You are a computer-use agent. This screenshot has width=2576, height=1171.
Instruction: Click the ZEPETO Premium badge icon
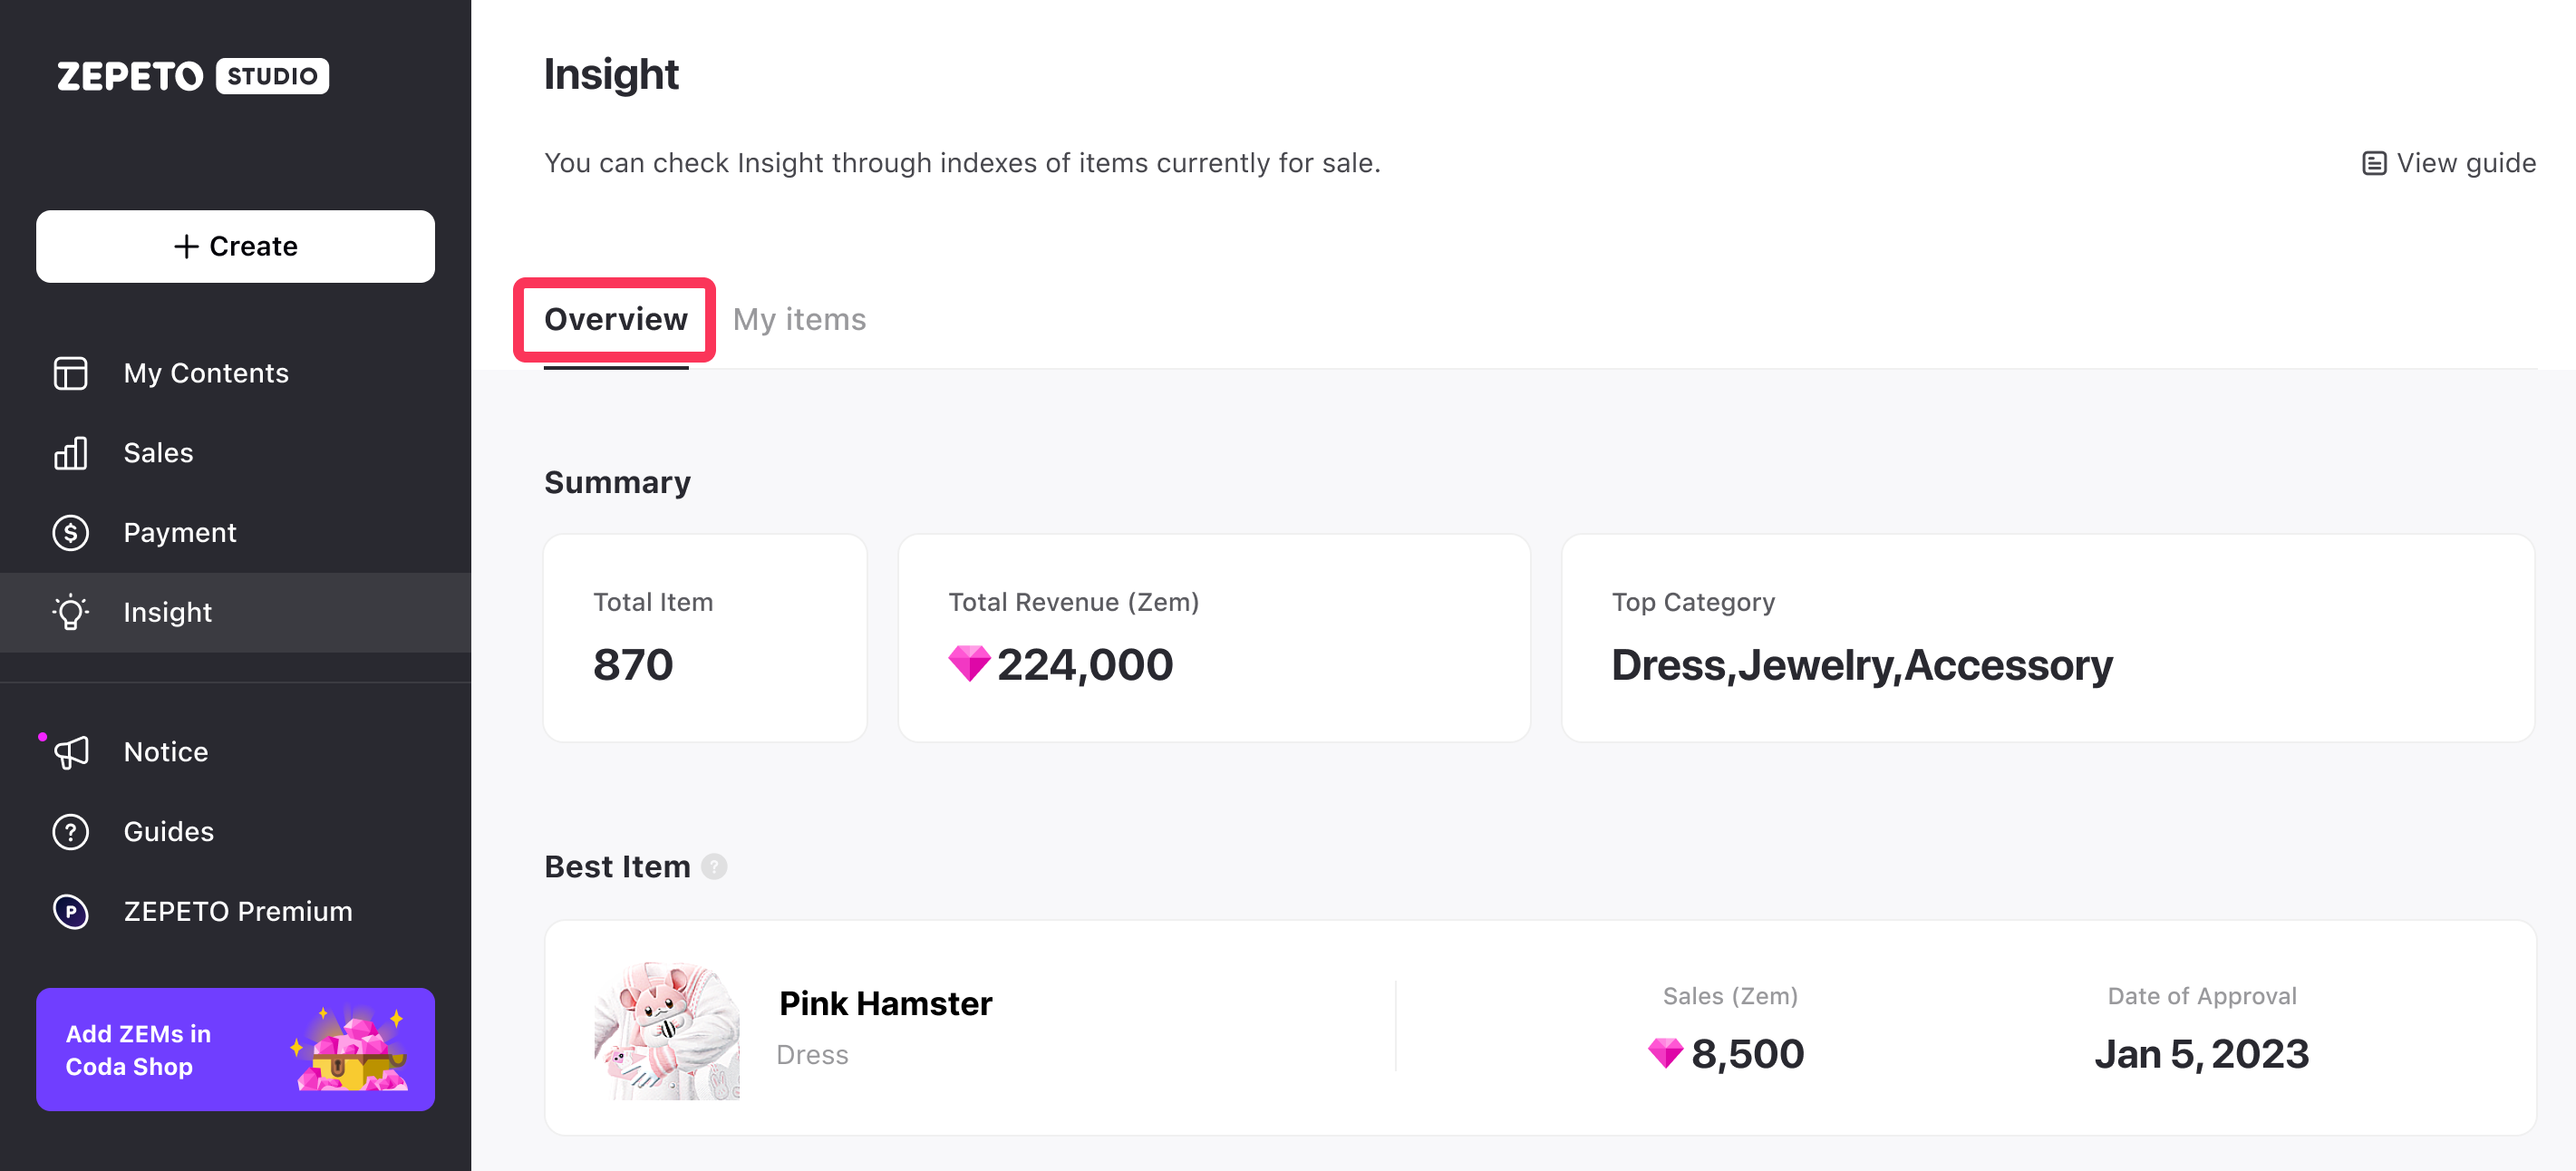tap(70, 912)
